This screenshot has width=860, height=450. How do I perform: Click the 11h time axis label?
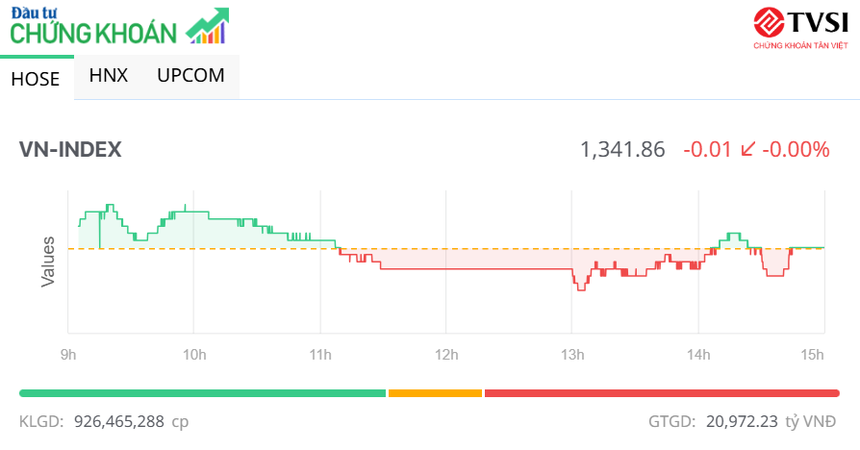(321, 354)
